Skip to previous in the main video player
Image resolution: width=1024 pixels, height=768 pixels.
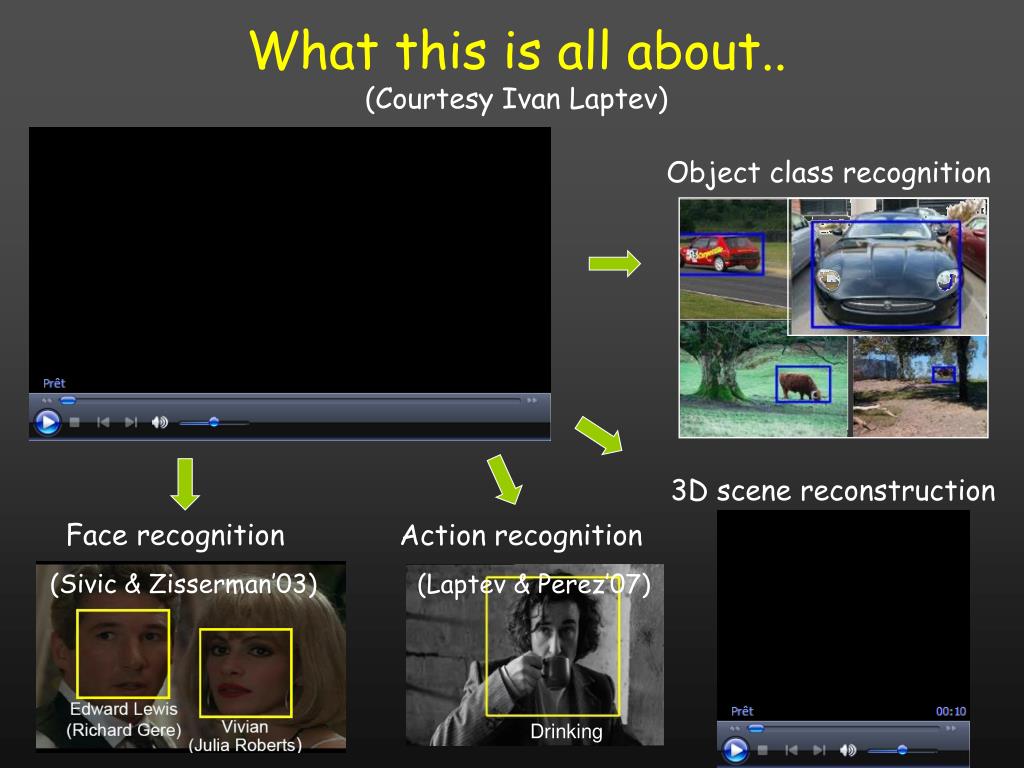pyautogui.click(x=103, y=423)
